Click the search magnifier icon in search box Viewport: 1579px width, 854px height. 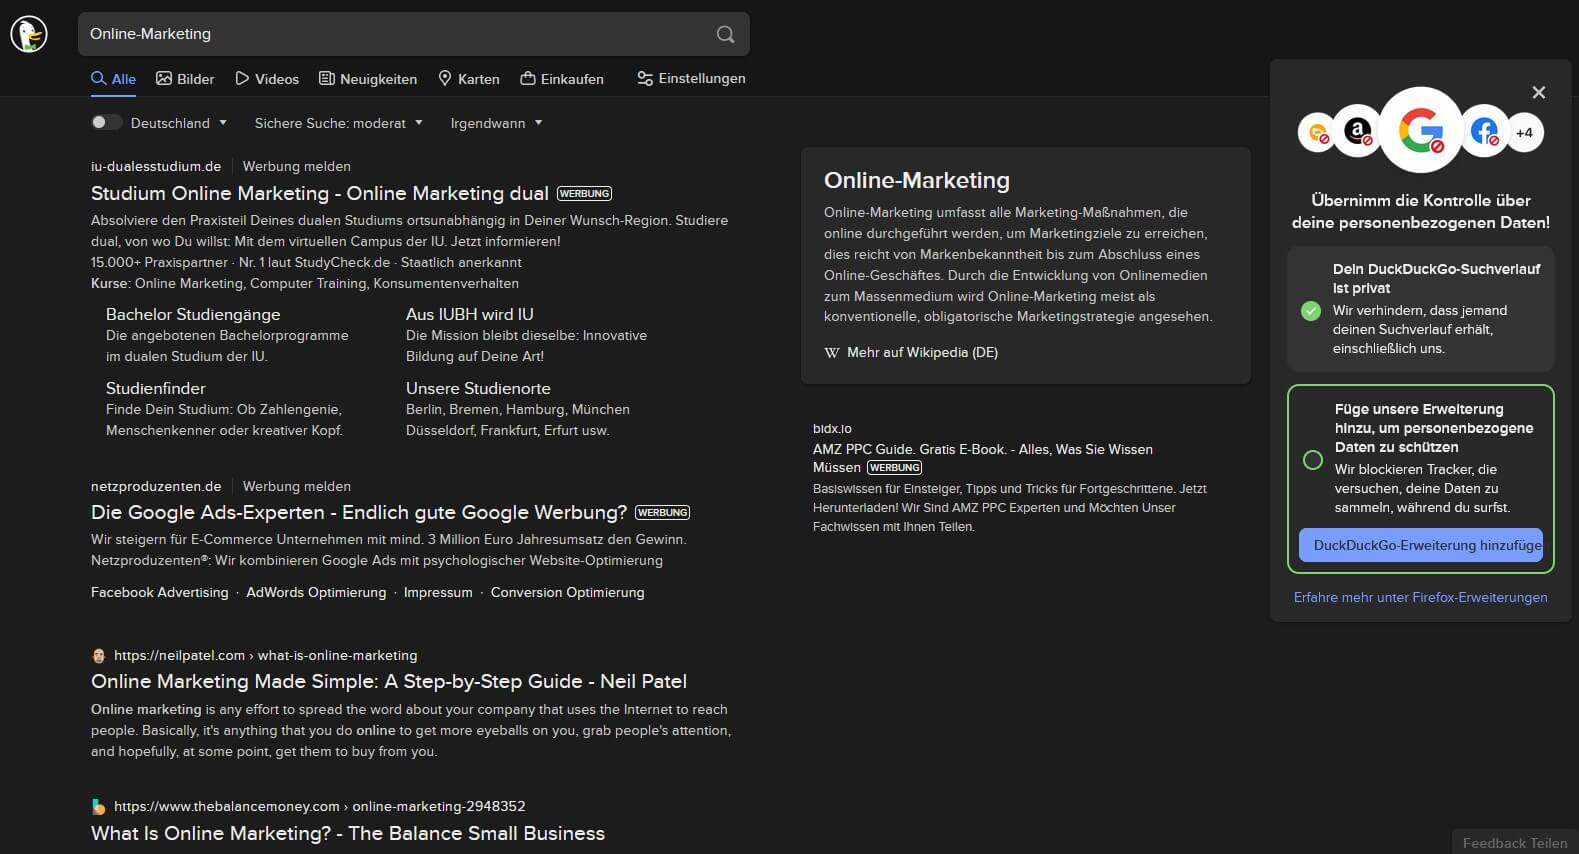725,34
